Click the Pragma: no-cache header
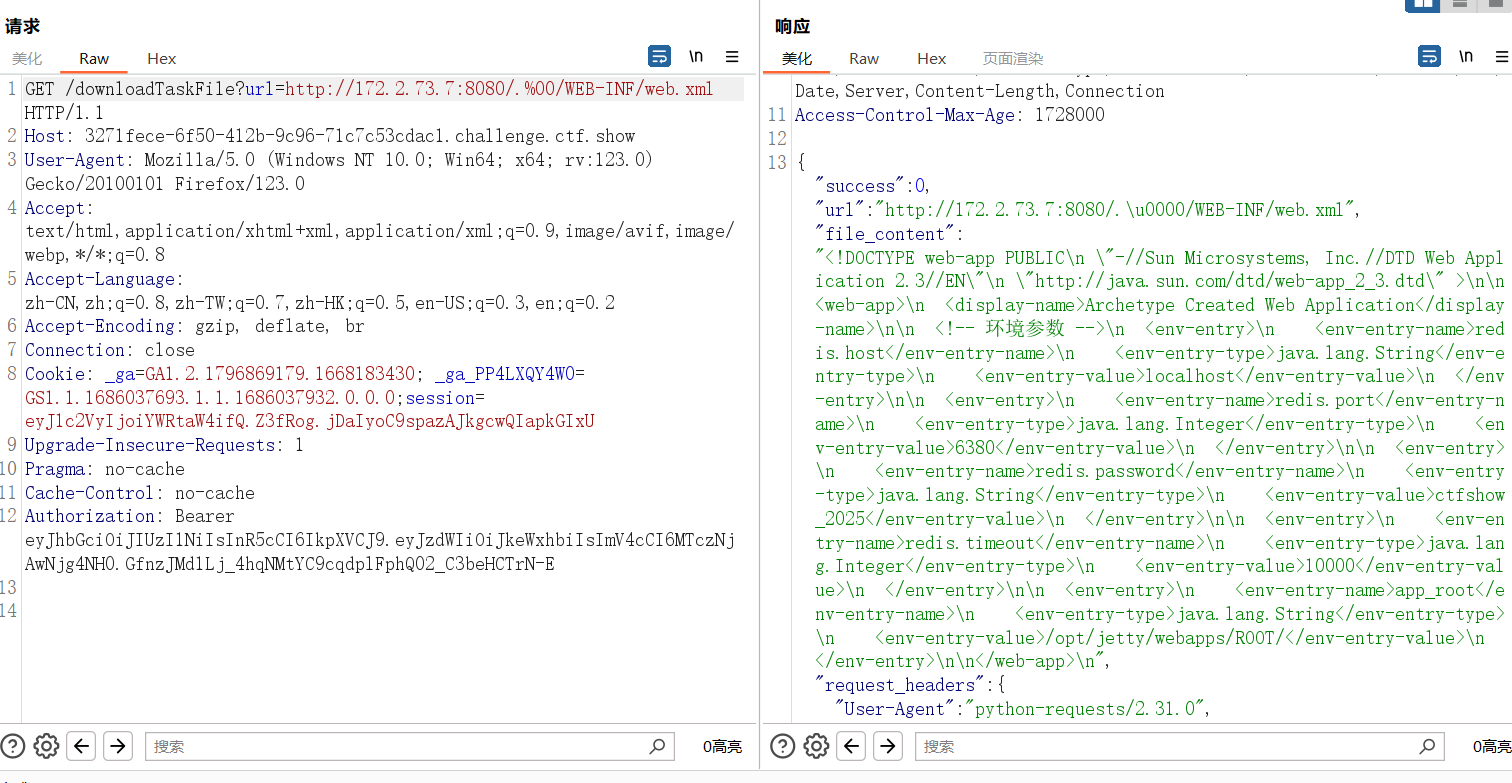Image resolution: width=1512 pixels, height=783 pixels. coord(105,469)
